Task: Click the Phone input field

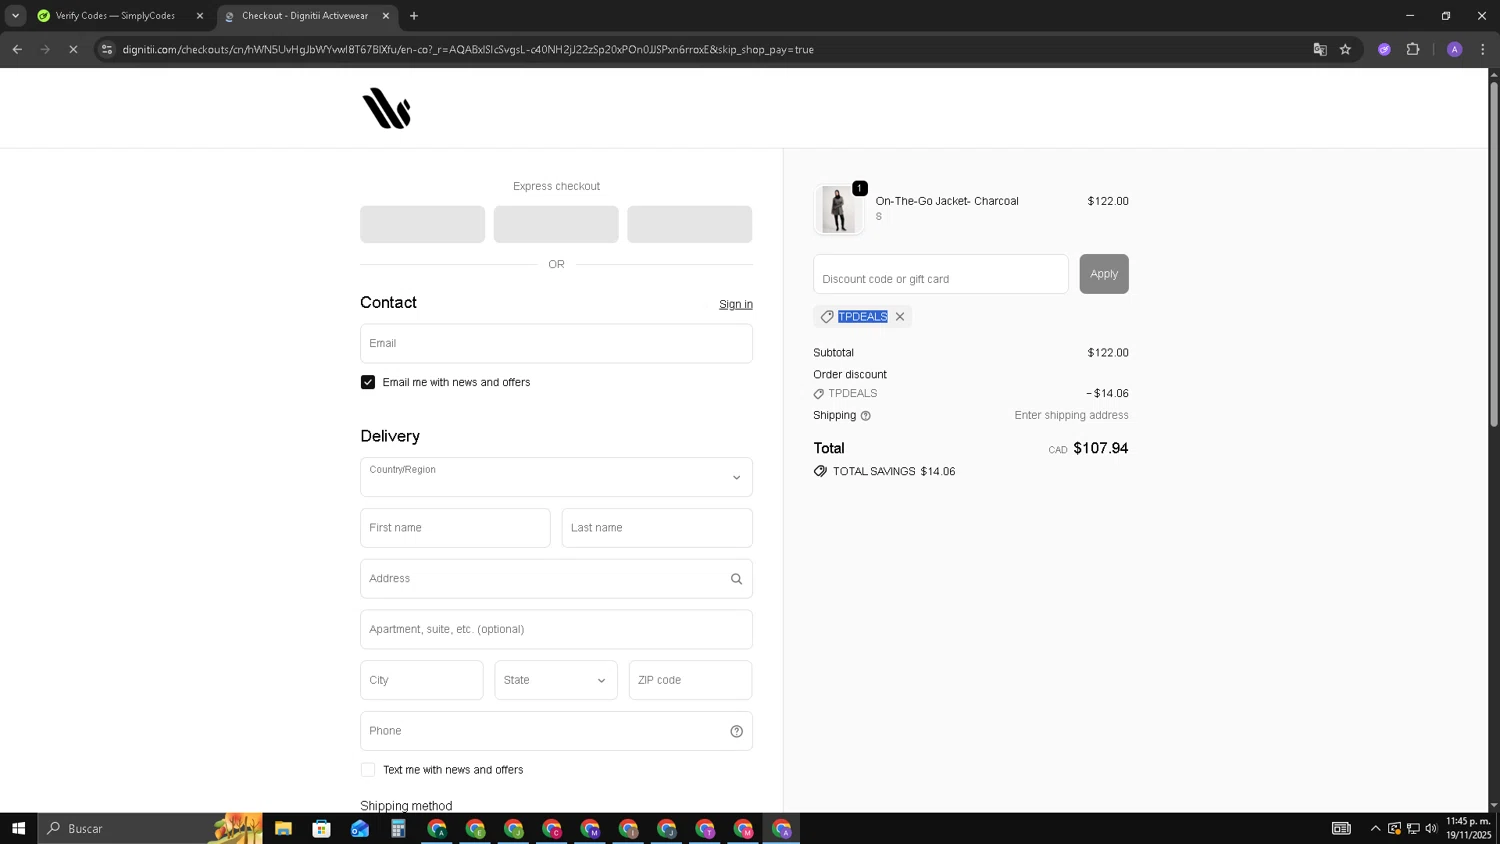Action: coord(556,731)
